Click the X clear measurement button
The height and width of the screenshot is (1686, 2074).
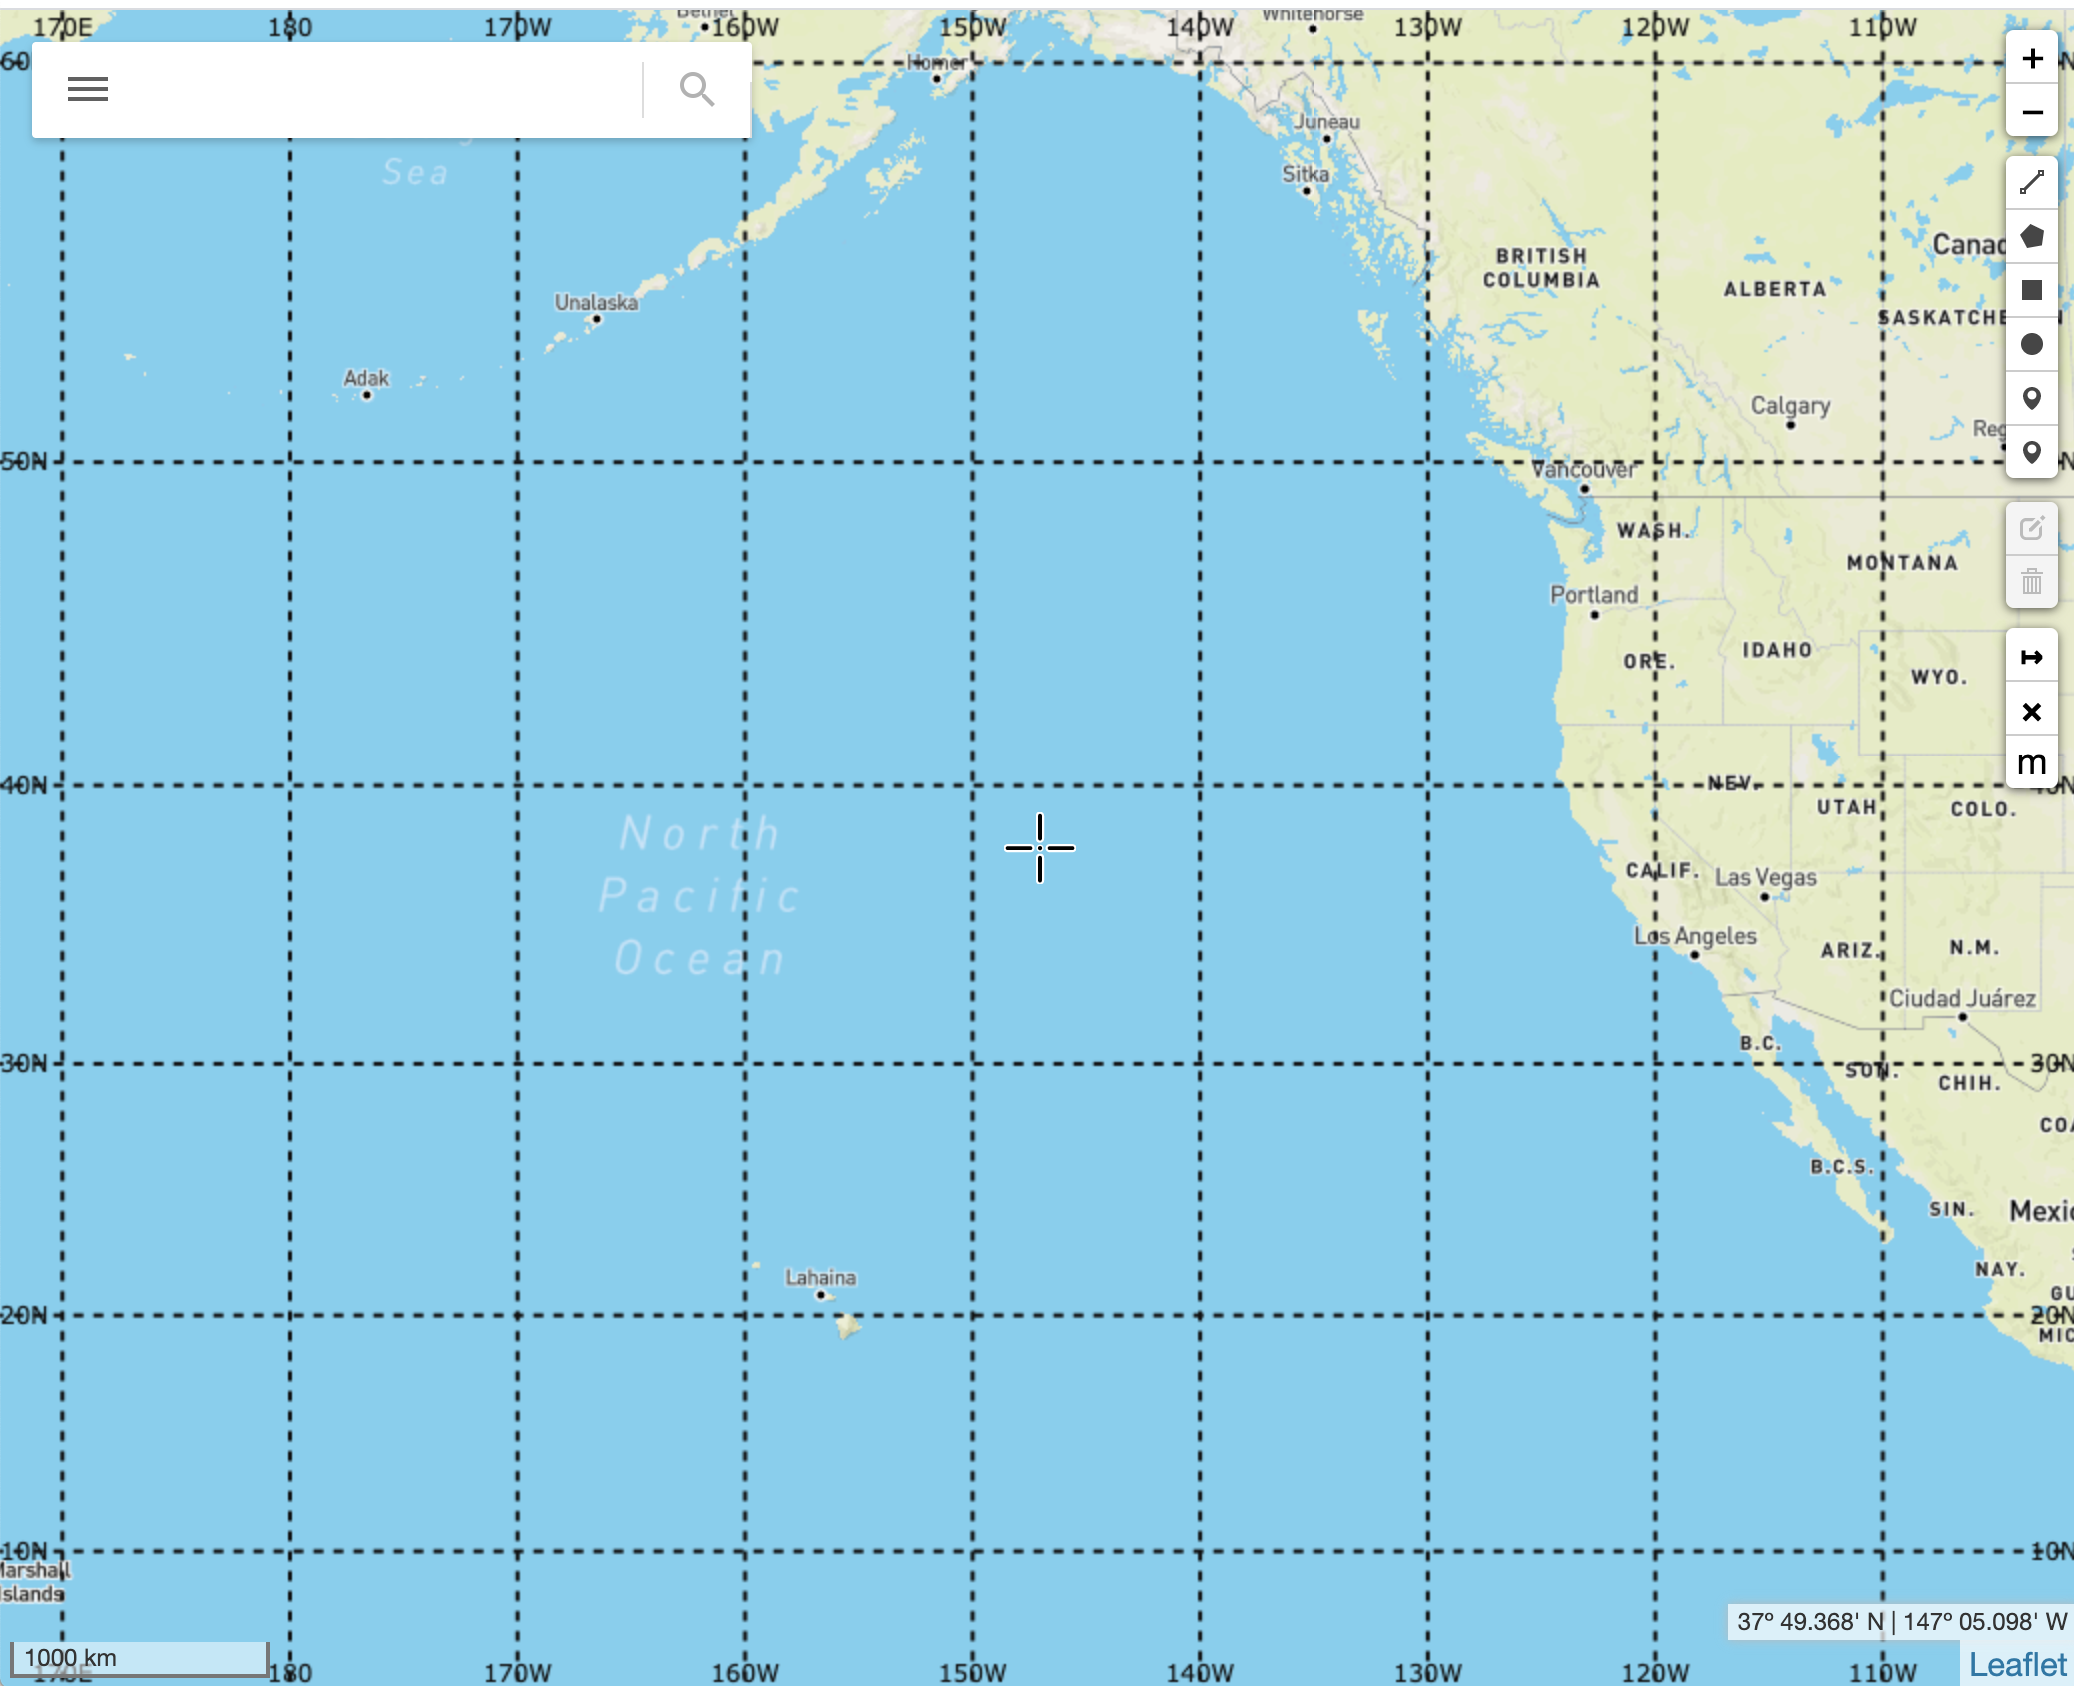(2031, 711)
